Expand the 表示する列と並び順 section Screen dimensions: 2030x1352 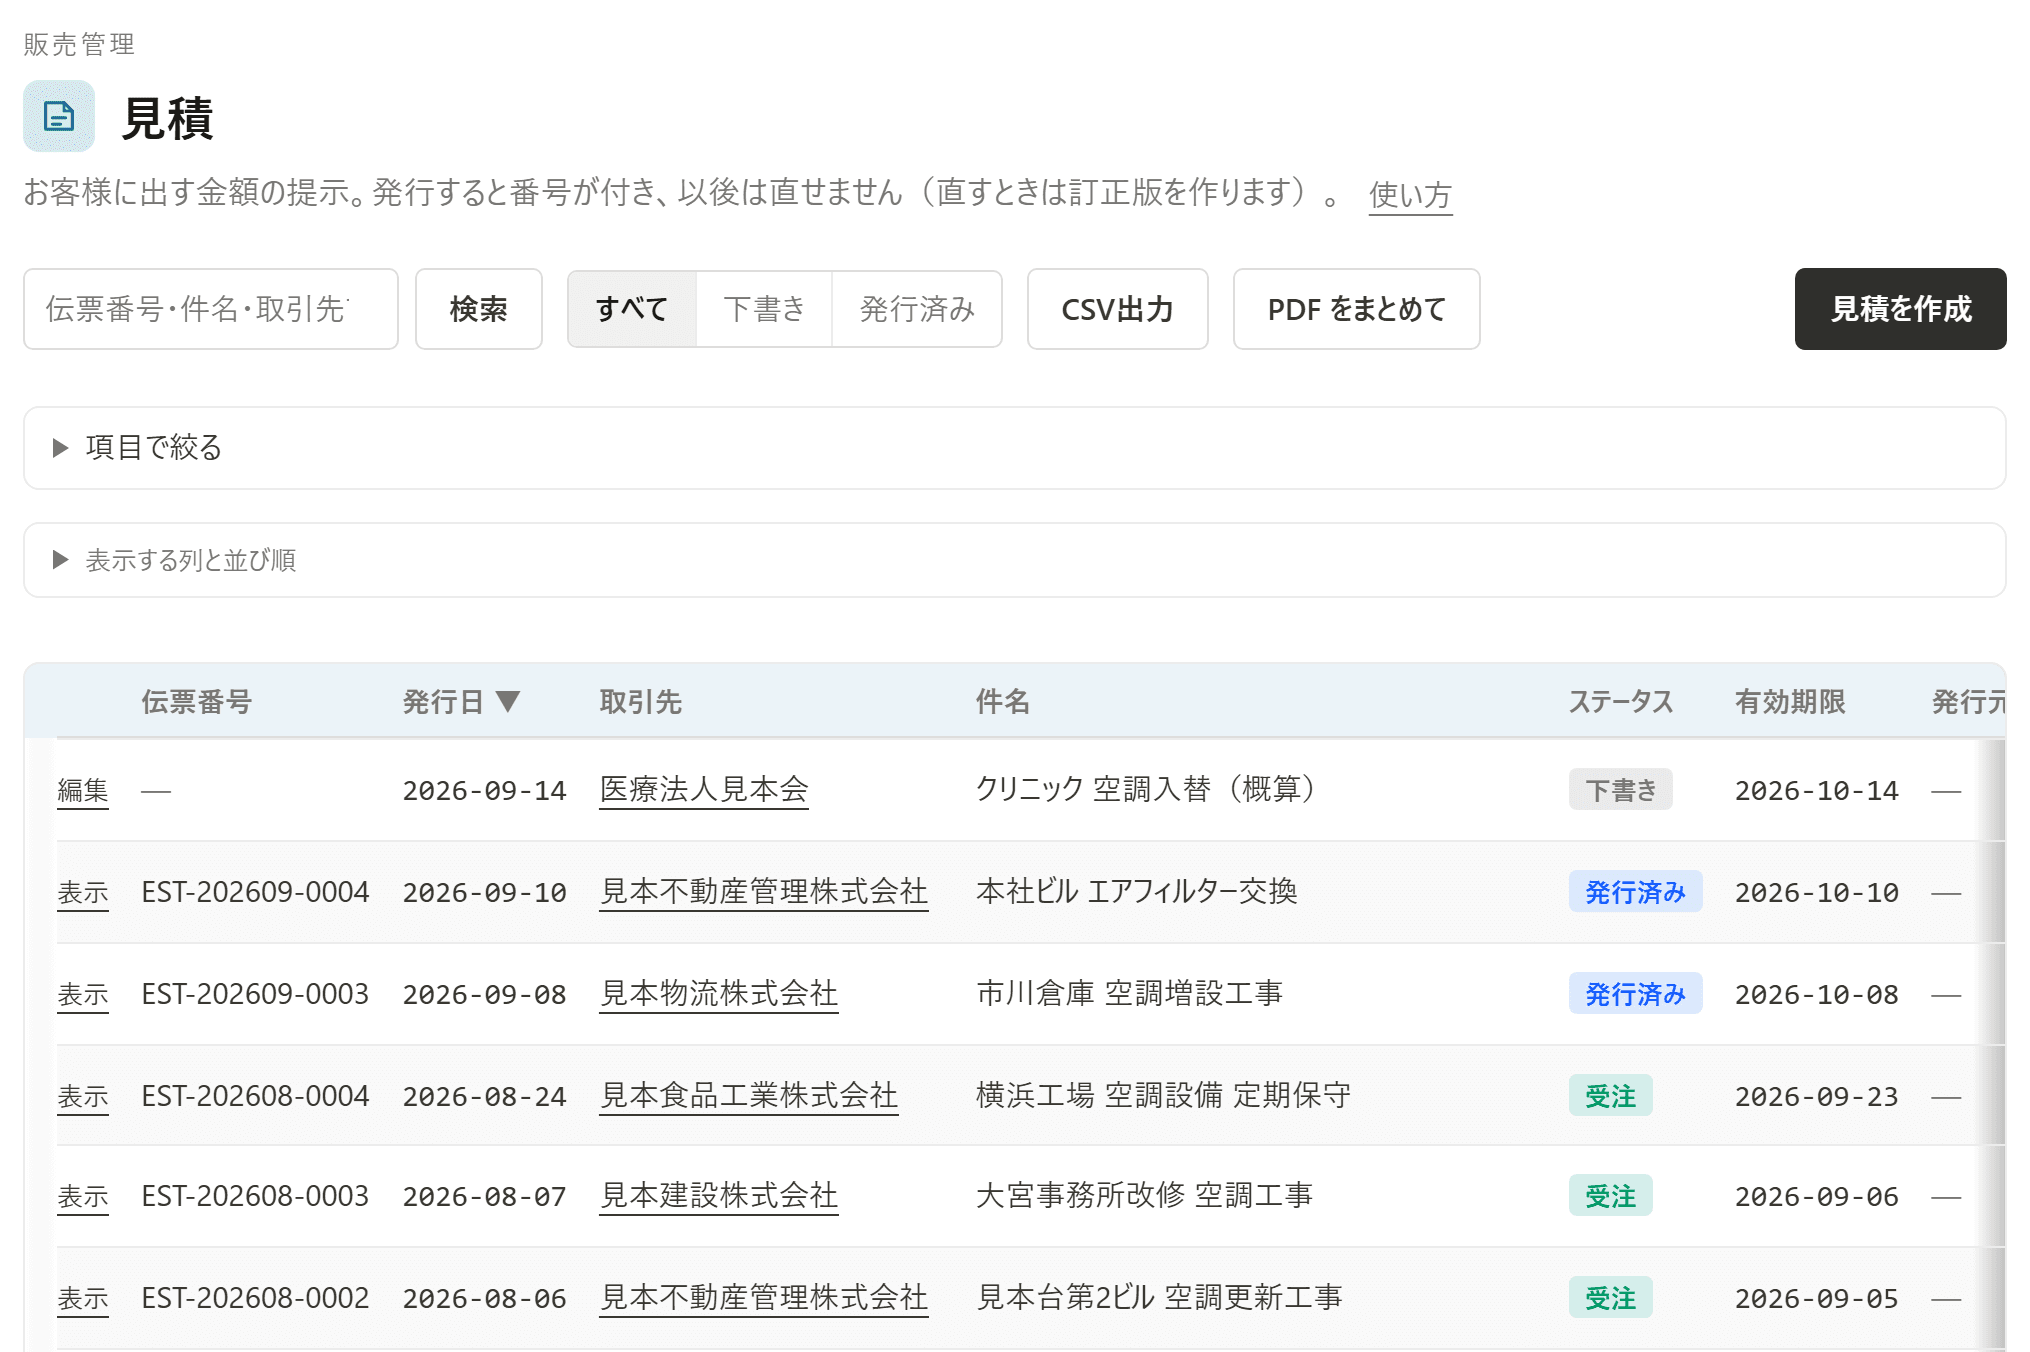coord(1014,560)
